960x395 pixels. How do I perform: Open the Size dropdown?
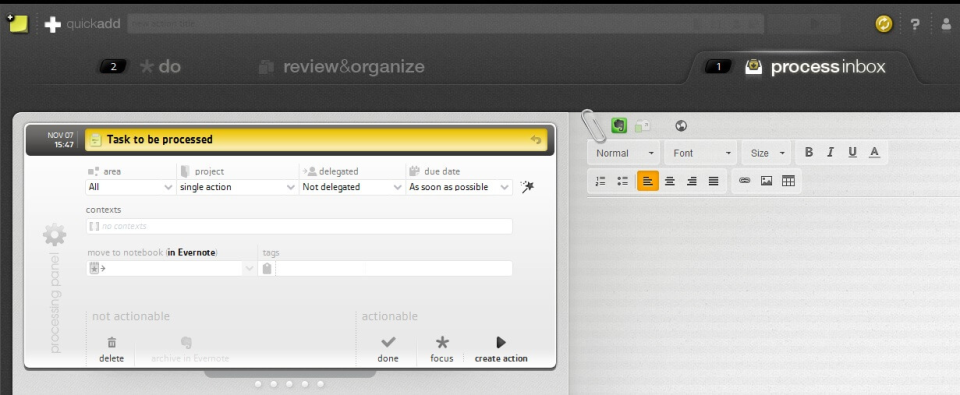click(766, 153)
